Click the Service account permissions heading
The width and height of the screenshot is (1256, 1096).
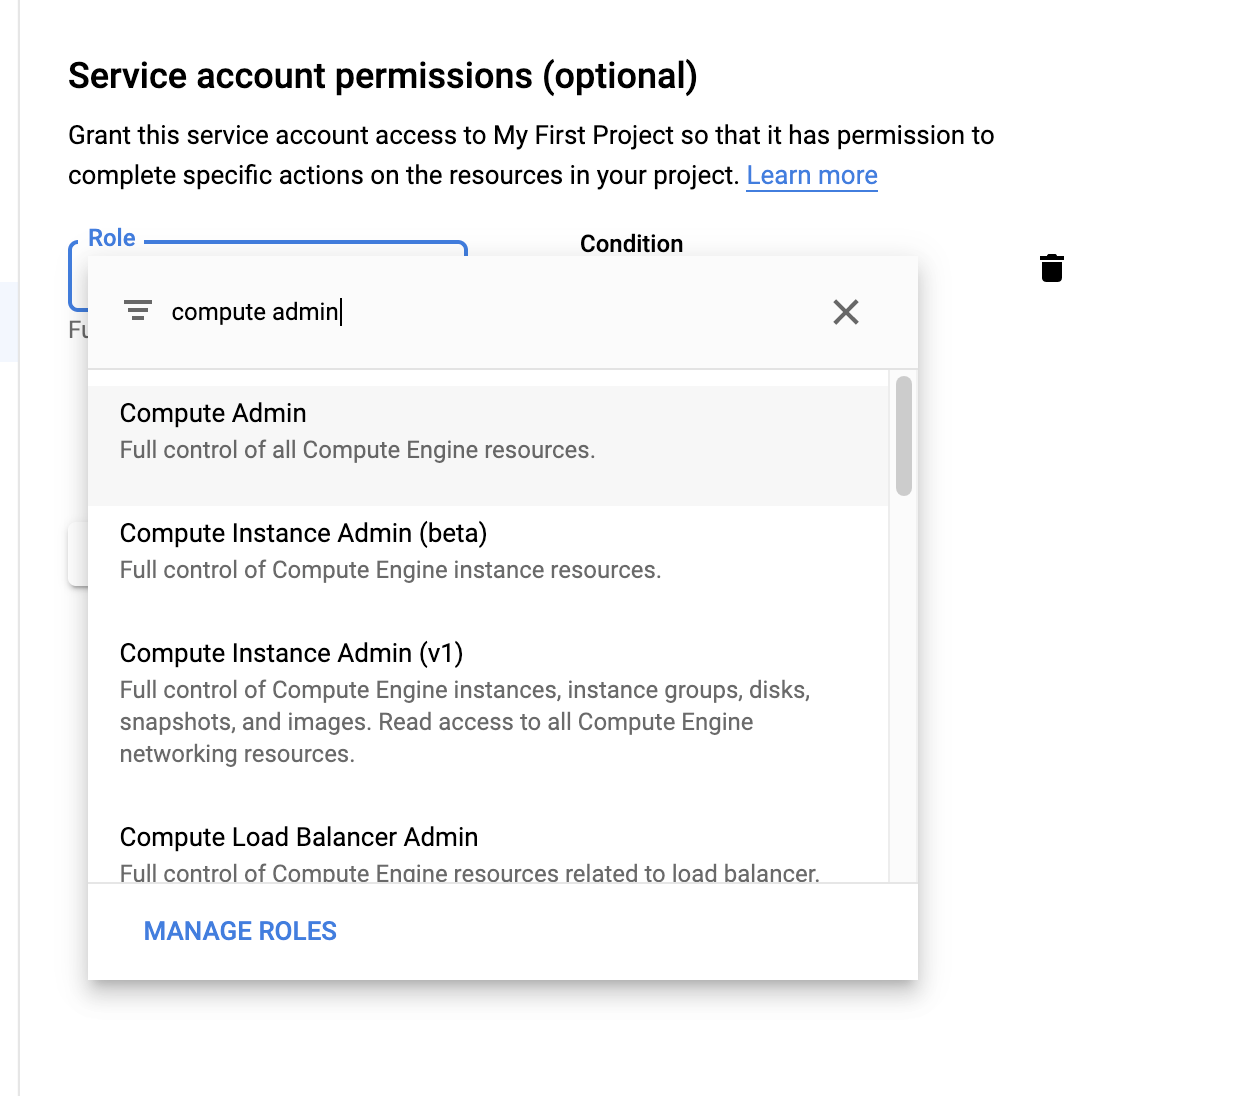382,76
